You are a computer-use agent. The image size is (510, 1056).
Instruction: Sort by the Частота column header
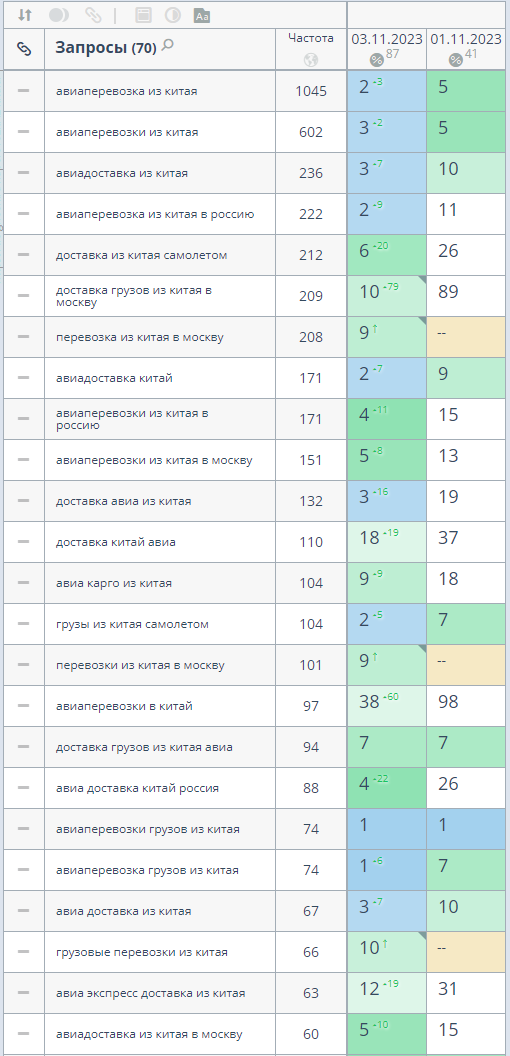(311, 38)
